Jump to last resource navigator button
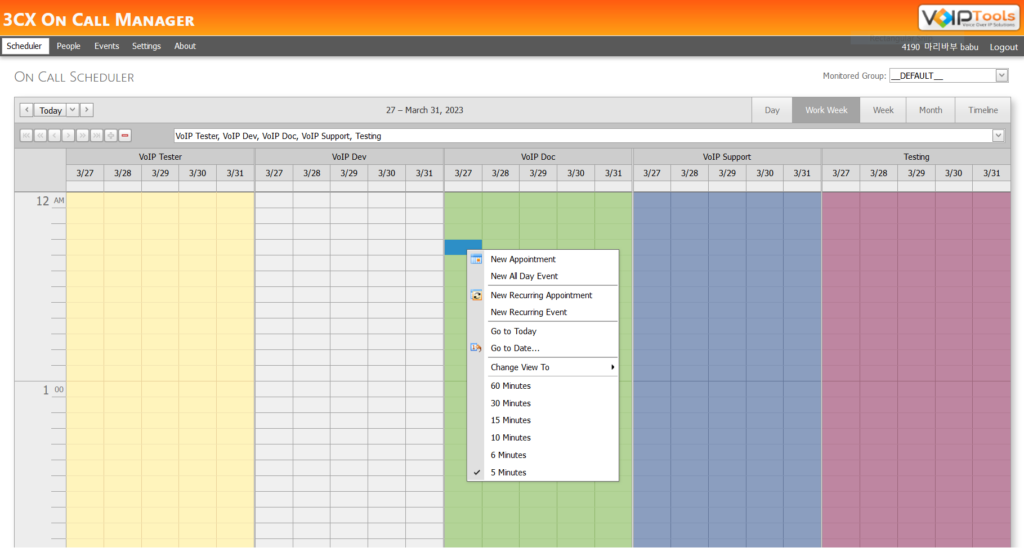 [97, 135]
